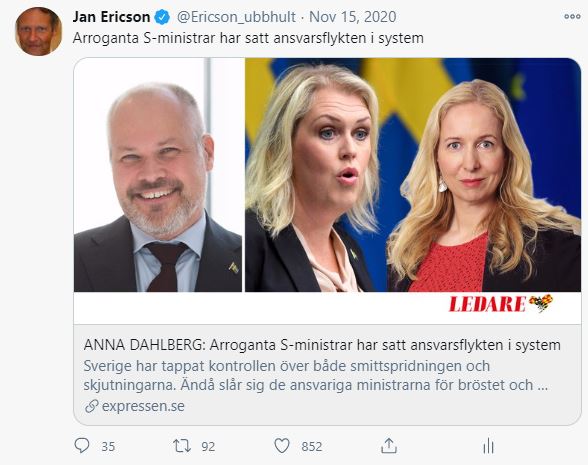The width and height of the screenshot is (588, 465).
Task: Click the Nov 15, 2020 timestamp
Action: click(x=352, y=17)
